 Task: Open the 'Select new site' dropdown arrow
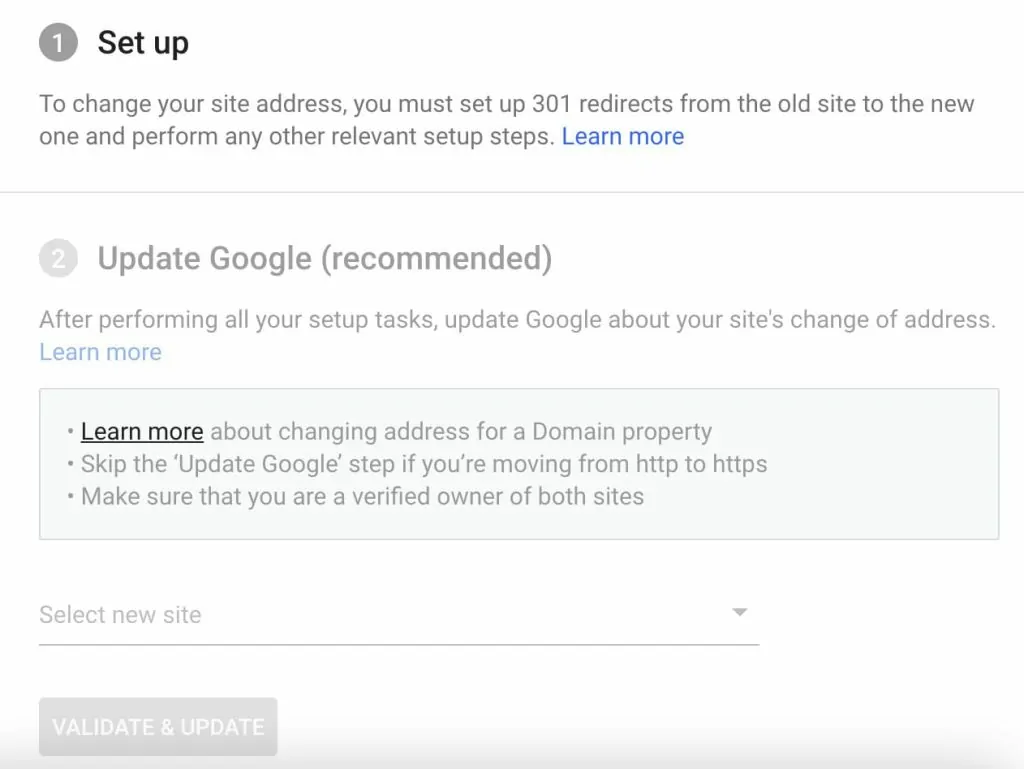coord(739,612)
